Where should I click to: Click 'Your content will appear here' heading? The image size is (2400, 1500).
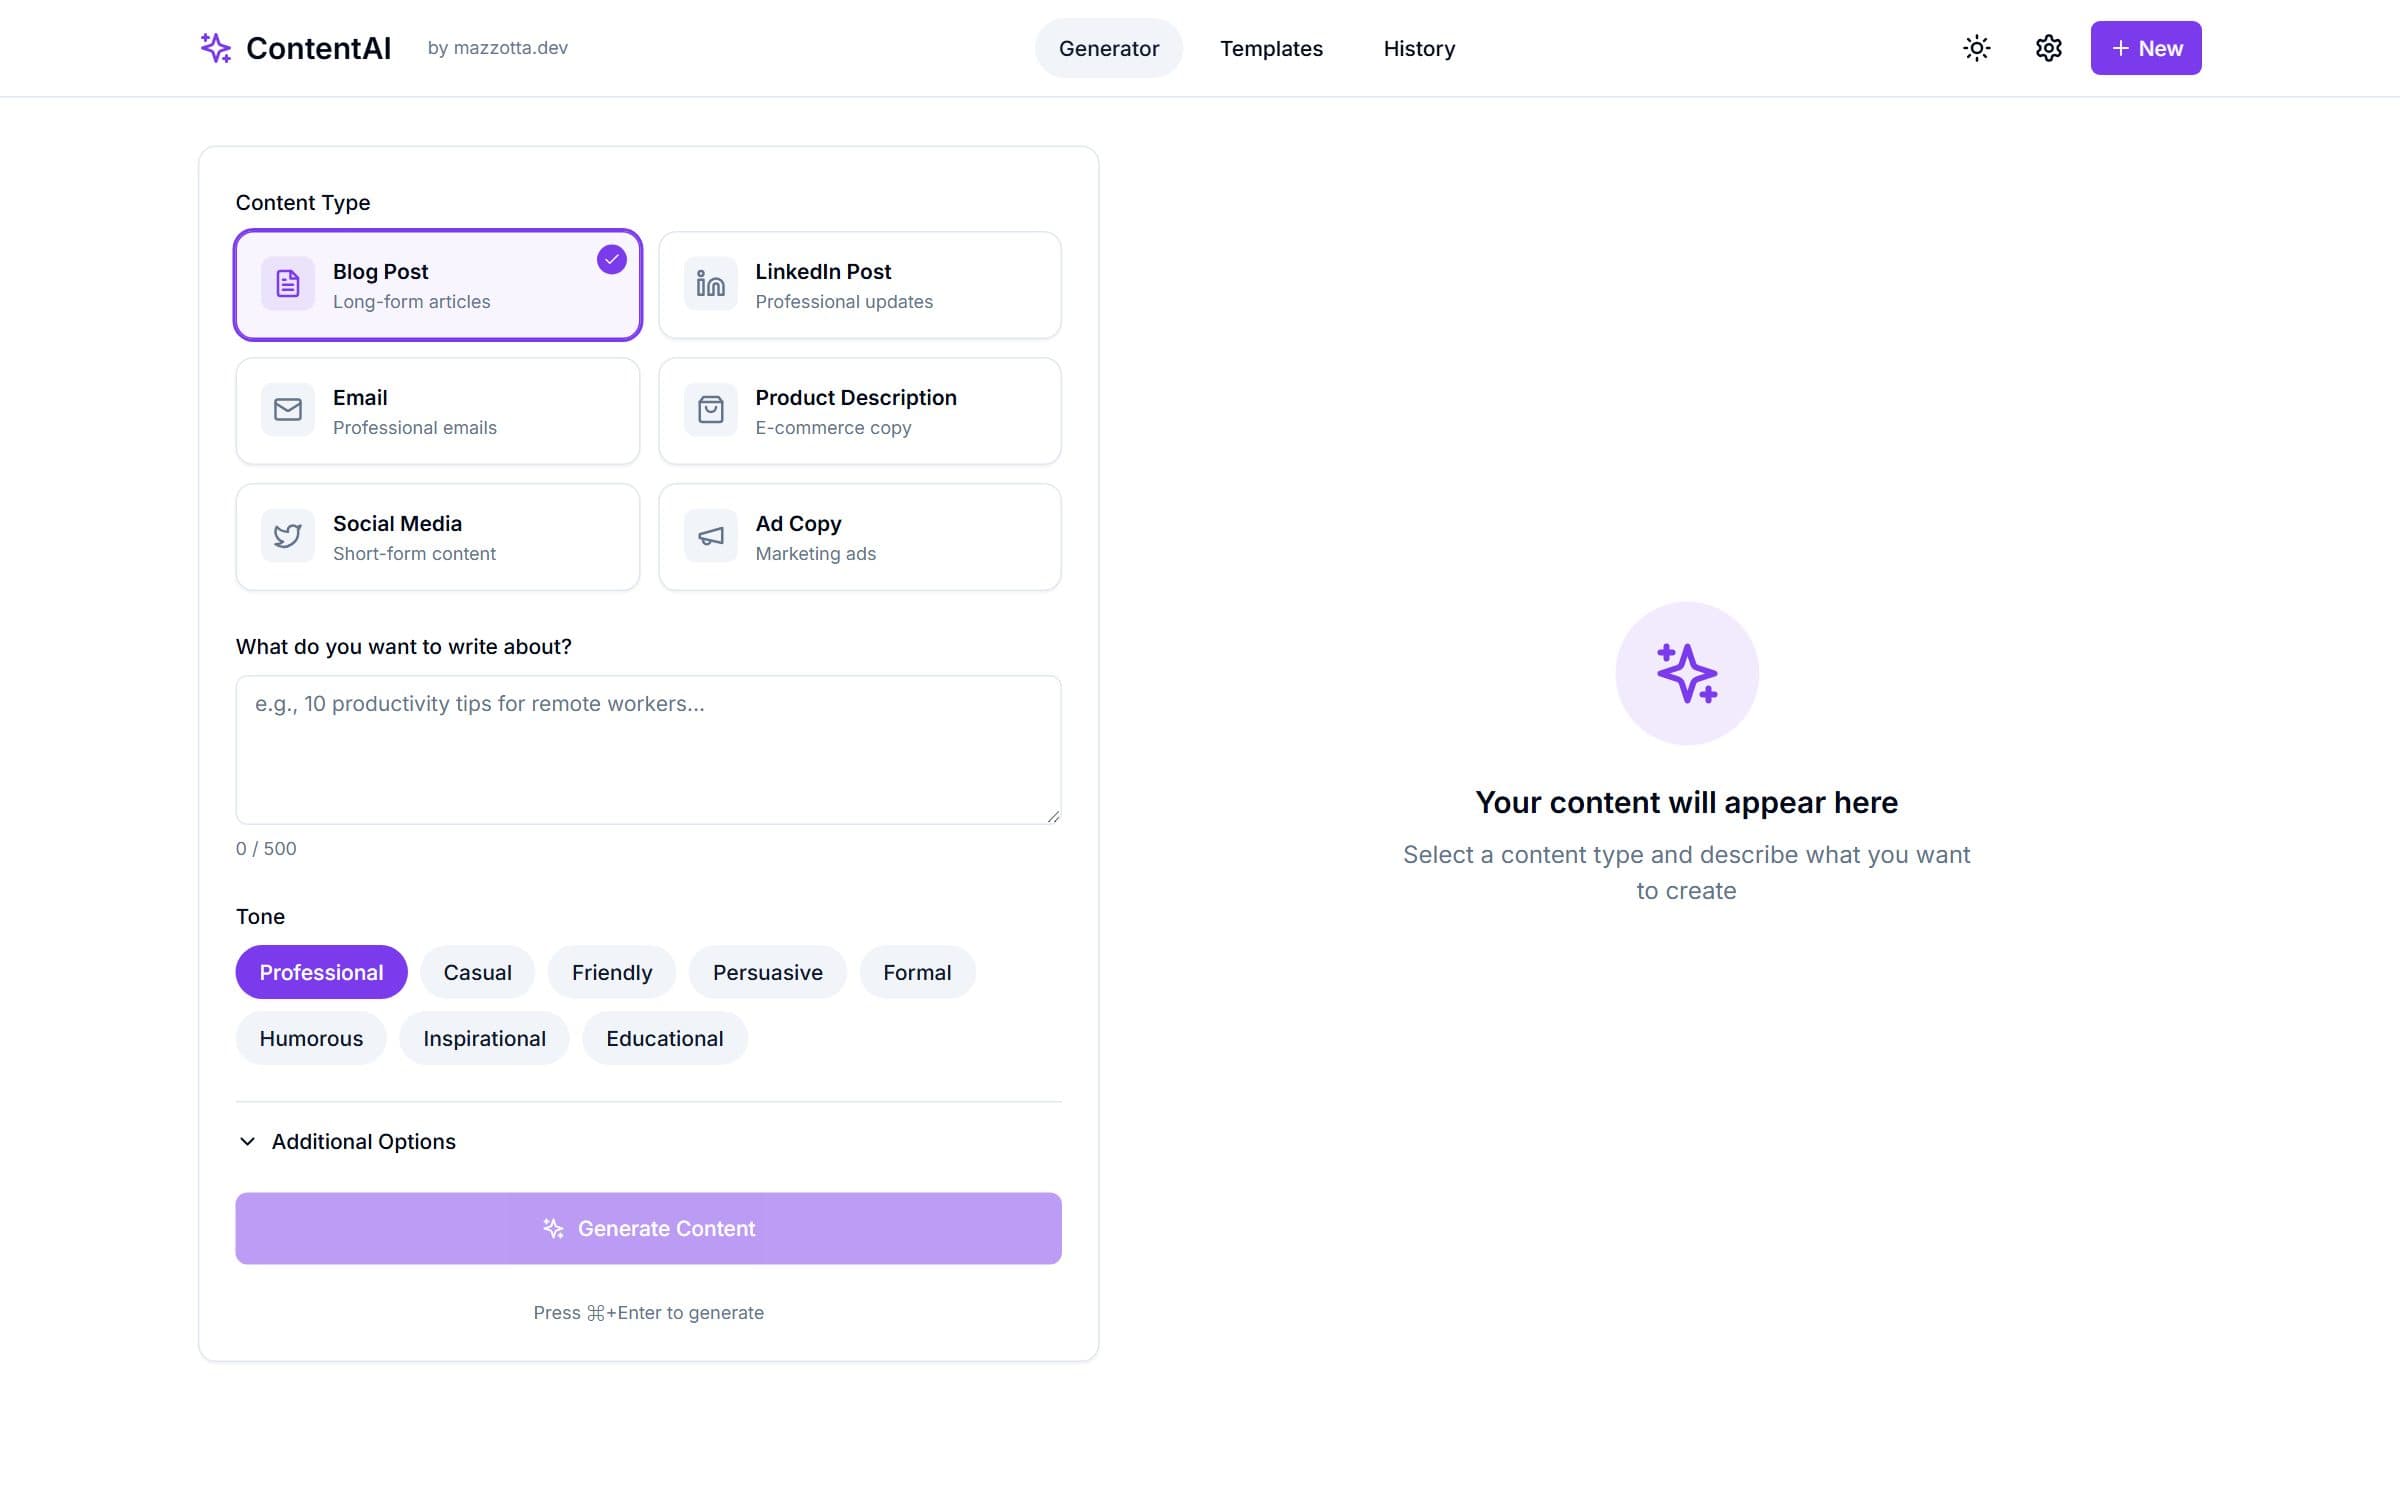(1687, 802)
